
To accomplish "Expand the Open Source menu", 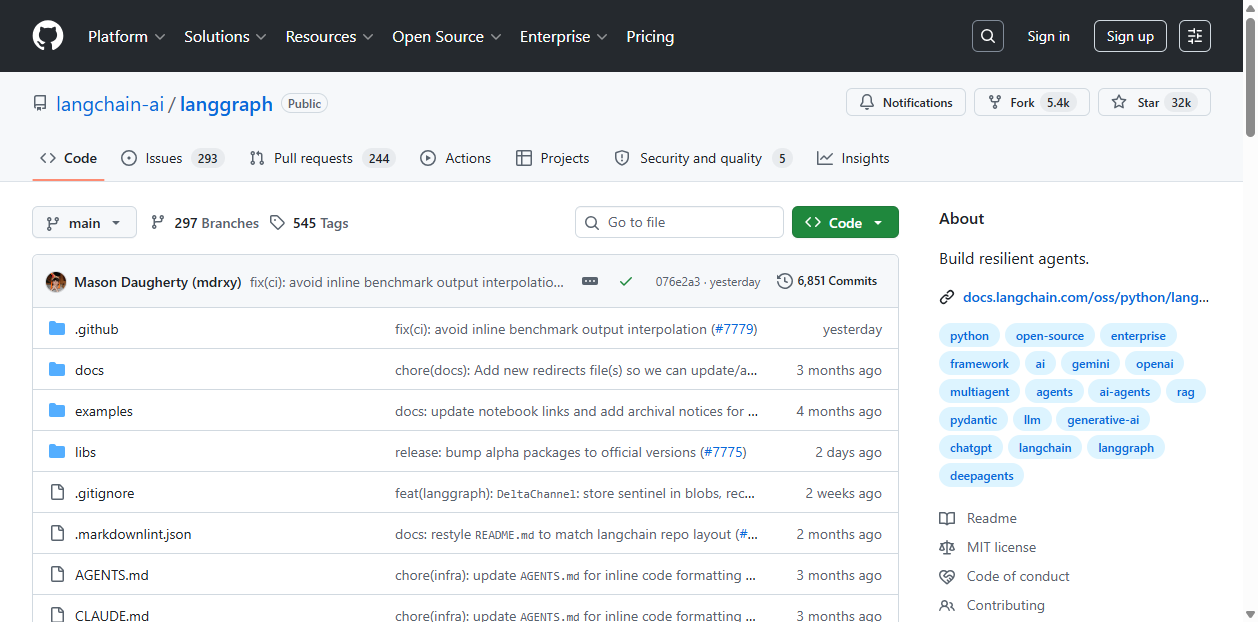I will point(447,36).
